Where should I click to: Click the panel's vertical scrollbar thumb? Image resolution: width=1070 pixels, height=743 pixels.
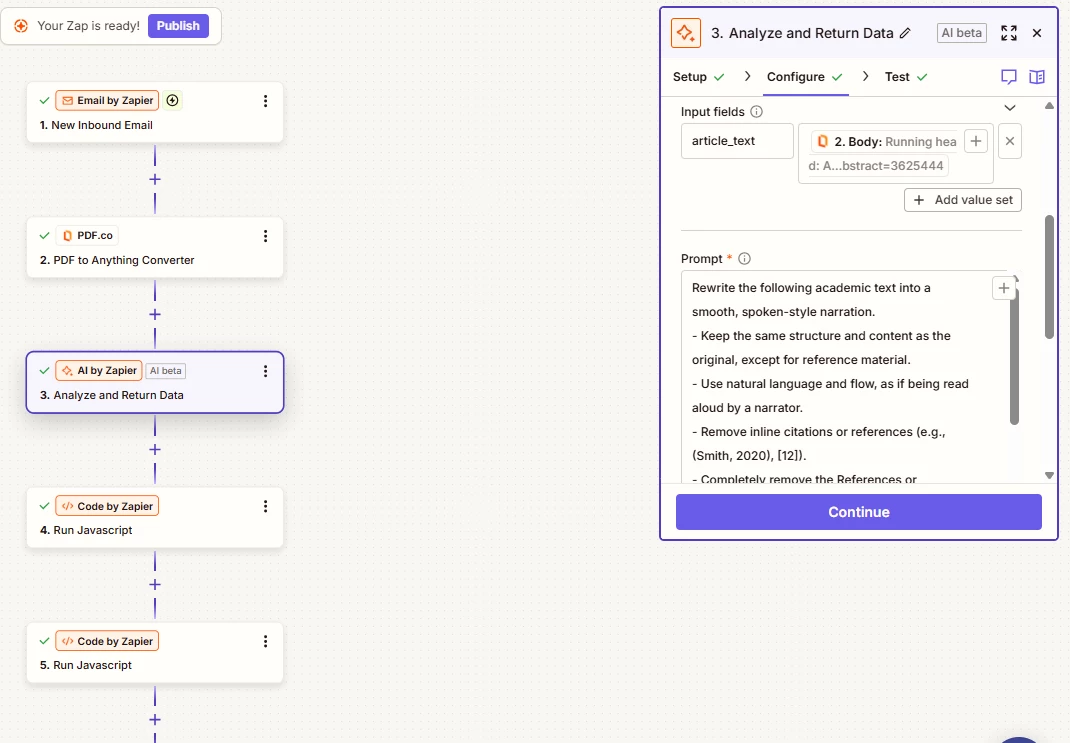point(1050,277)
